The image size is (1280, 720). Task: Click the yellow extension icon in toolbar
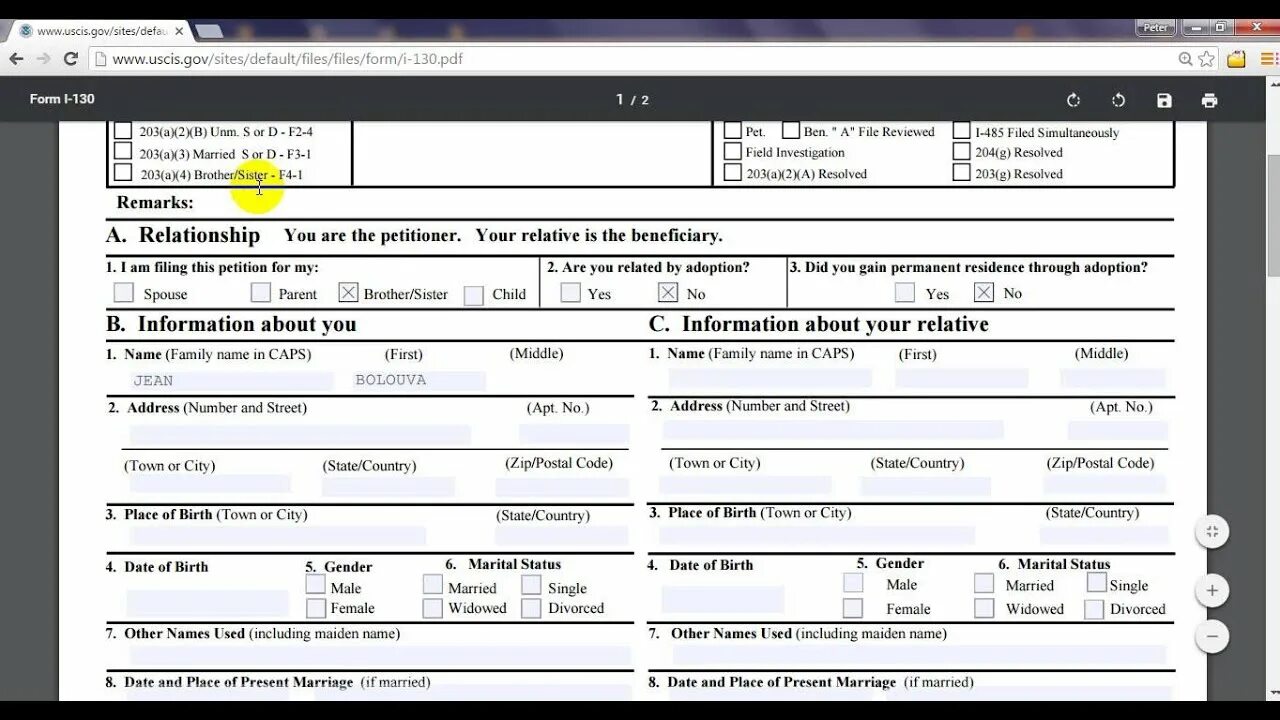point(1237,59)
